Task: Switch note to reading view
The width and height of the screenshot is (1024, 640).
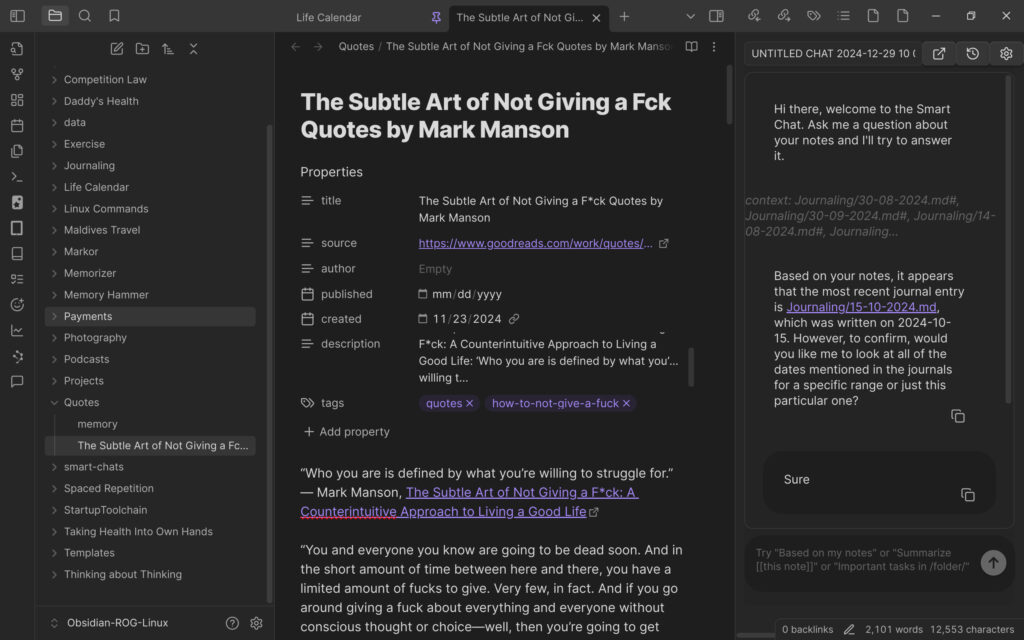Action: coord(691,47)
